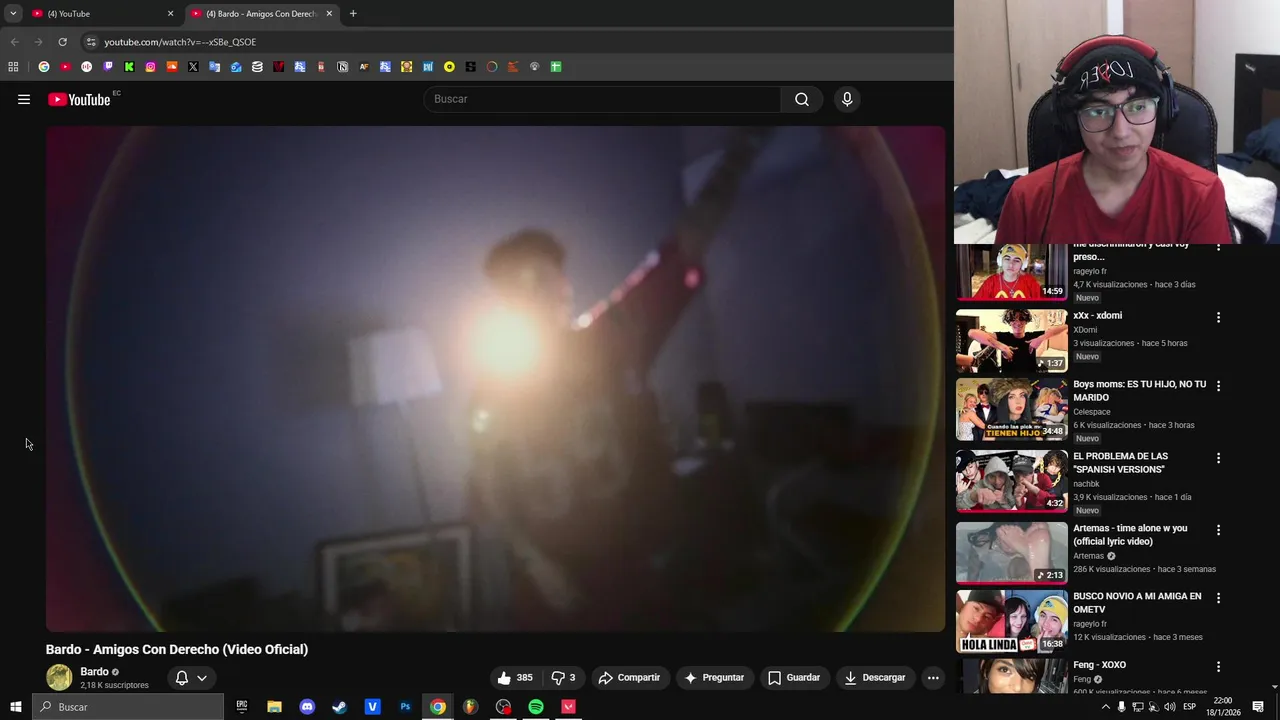Open the Twitch bookmark
The width and height of the screenshot is (1280, 720).
[108, 67]
